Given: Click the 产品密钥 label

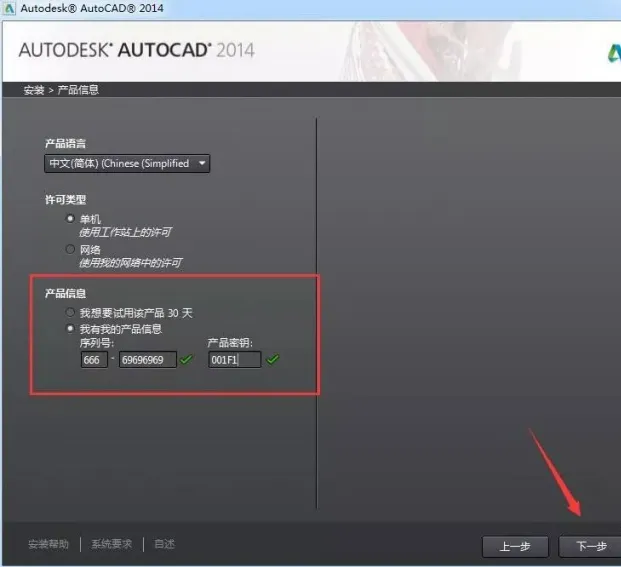Looking at the screenshot, I should click(230, 343).
